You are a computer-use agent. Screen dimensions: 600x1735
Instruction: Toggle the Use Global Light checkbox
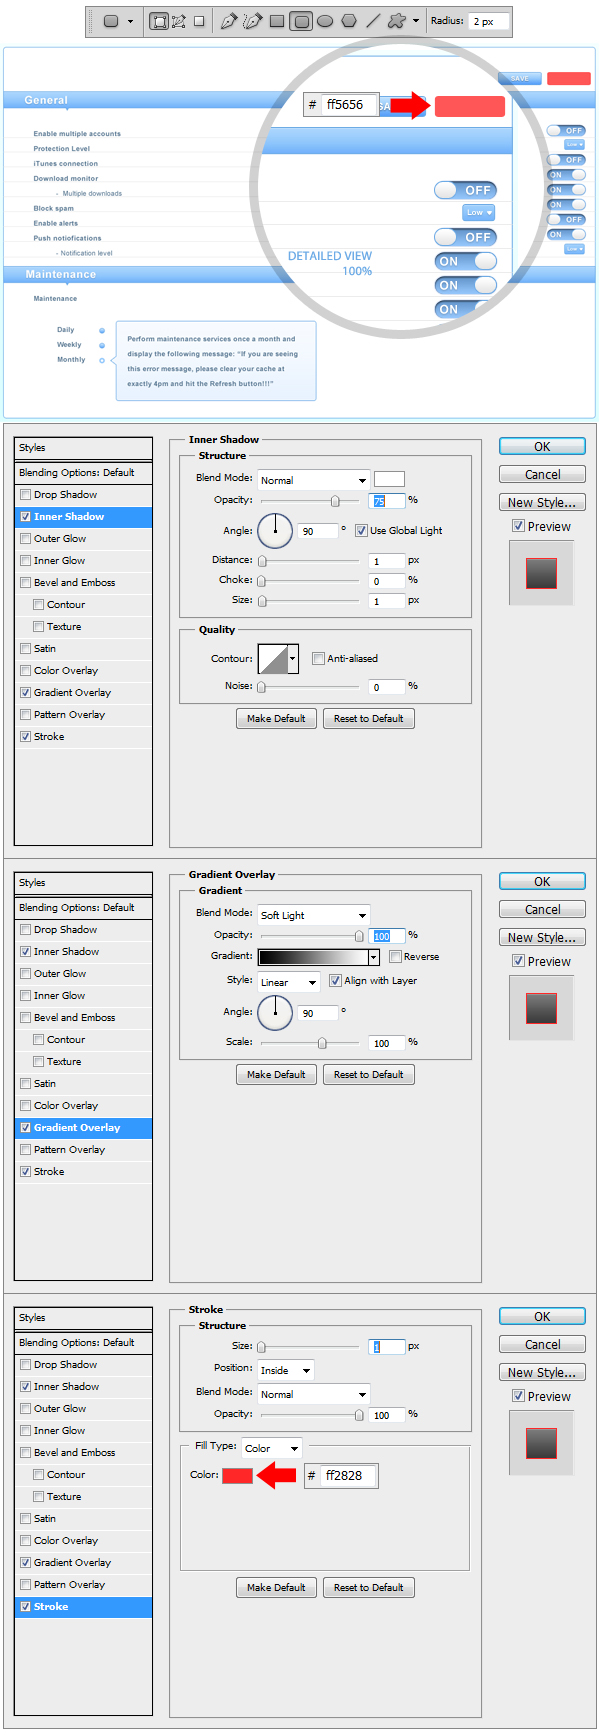[362, 531]
